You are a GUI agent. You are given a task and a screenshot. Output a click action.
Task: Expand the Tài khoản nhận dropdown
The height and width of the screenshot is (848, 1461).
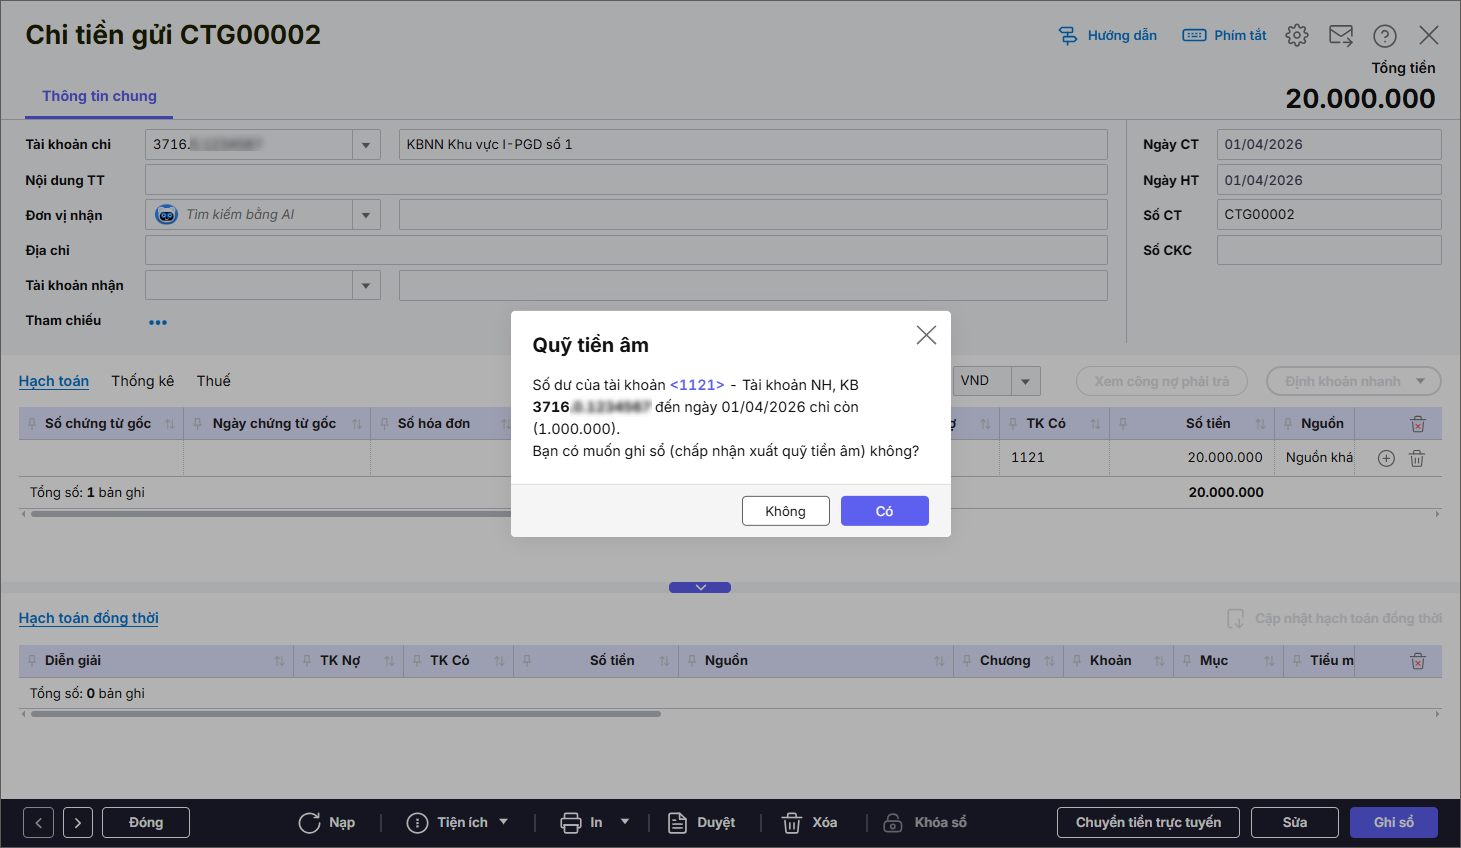point(366,286)
